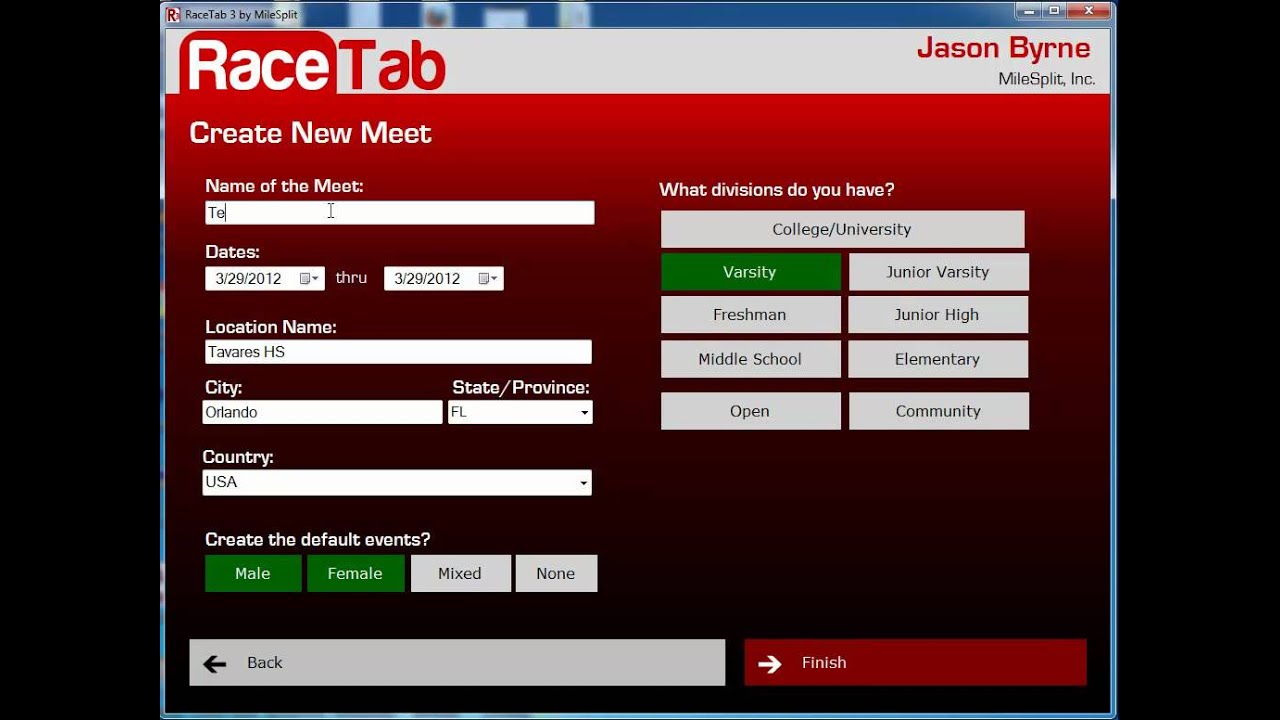Screen dimensions: 1280x720
Task: Expand the end date dropdown arrow
Action: tap(495, 279)
